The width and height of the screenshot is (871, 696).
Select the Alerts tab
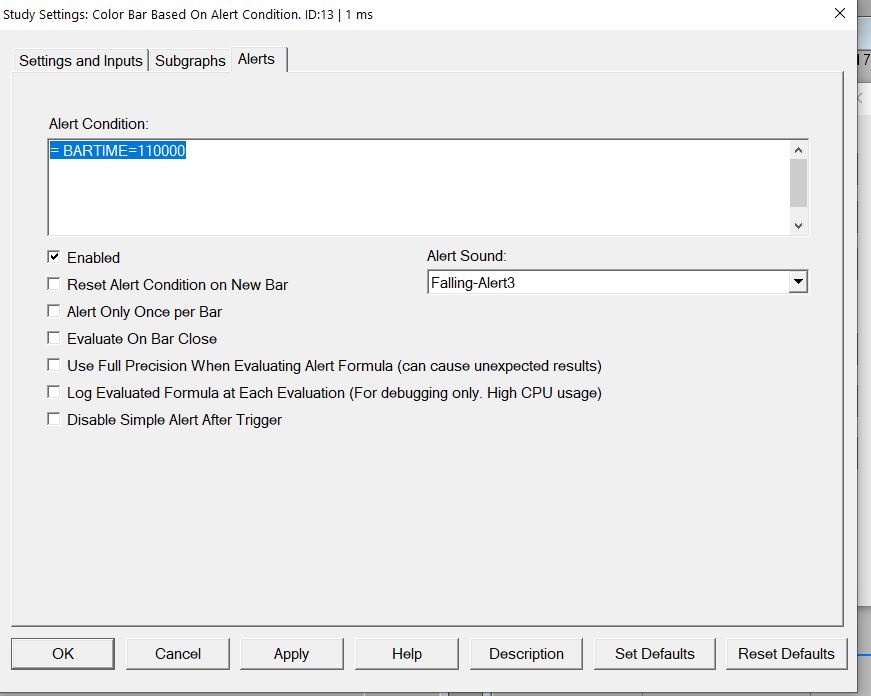coord(256,60)
